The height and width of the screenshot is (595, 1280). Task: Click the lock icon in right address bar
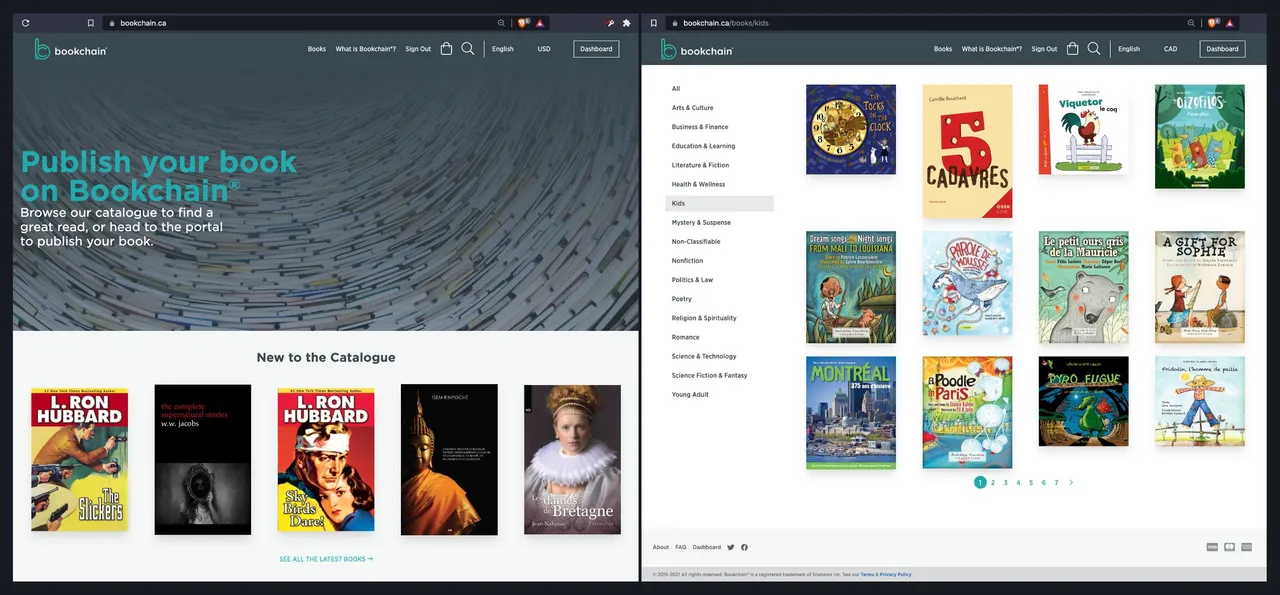[675, 22]
